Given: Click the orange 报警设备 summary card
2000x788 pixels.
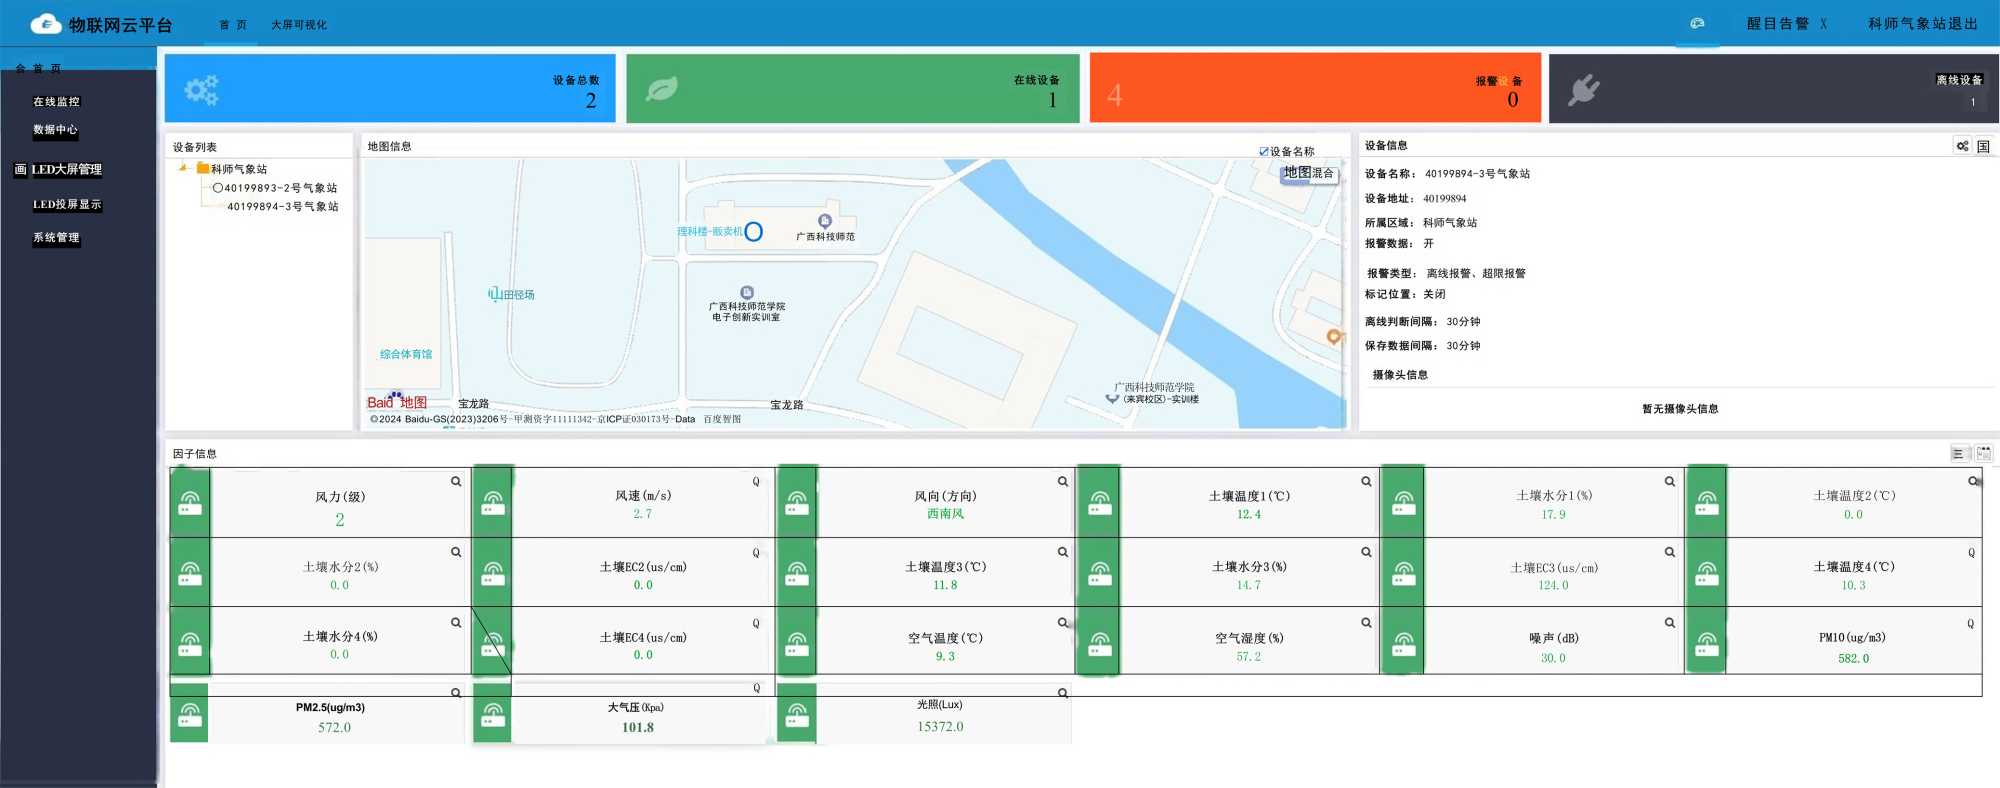Looking at the screenshot, I should 1314,89.
